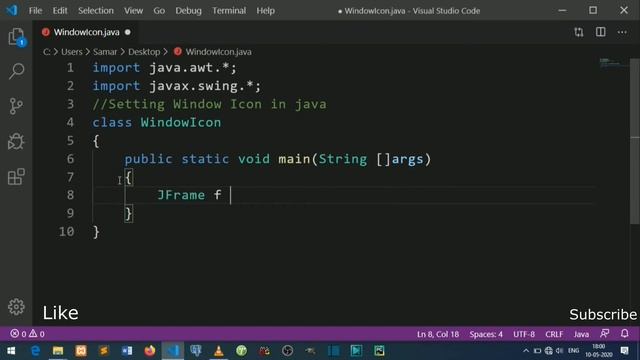The image size is (640, 360).
Task: Open the Source Control view
Action: (16, 106)
